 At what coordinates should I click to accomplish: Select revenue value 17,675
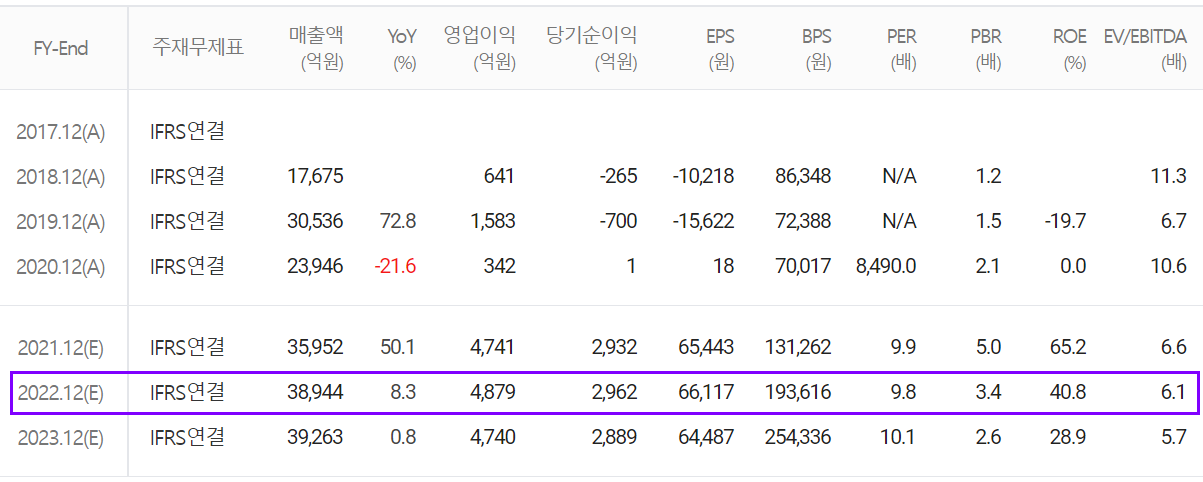[316, 177]
